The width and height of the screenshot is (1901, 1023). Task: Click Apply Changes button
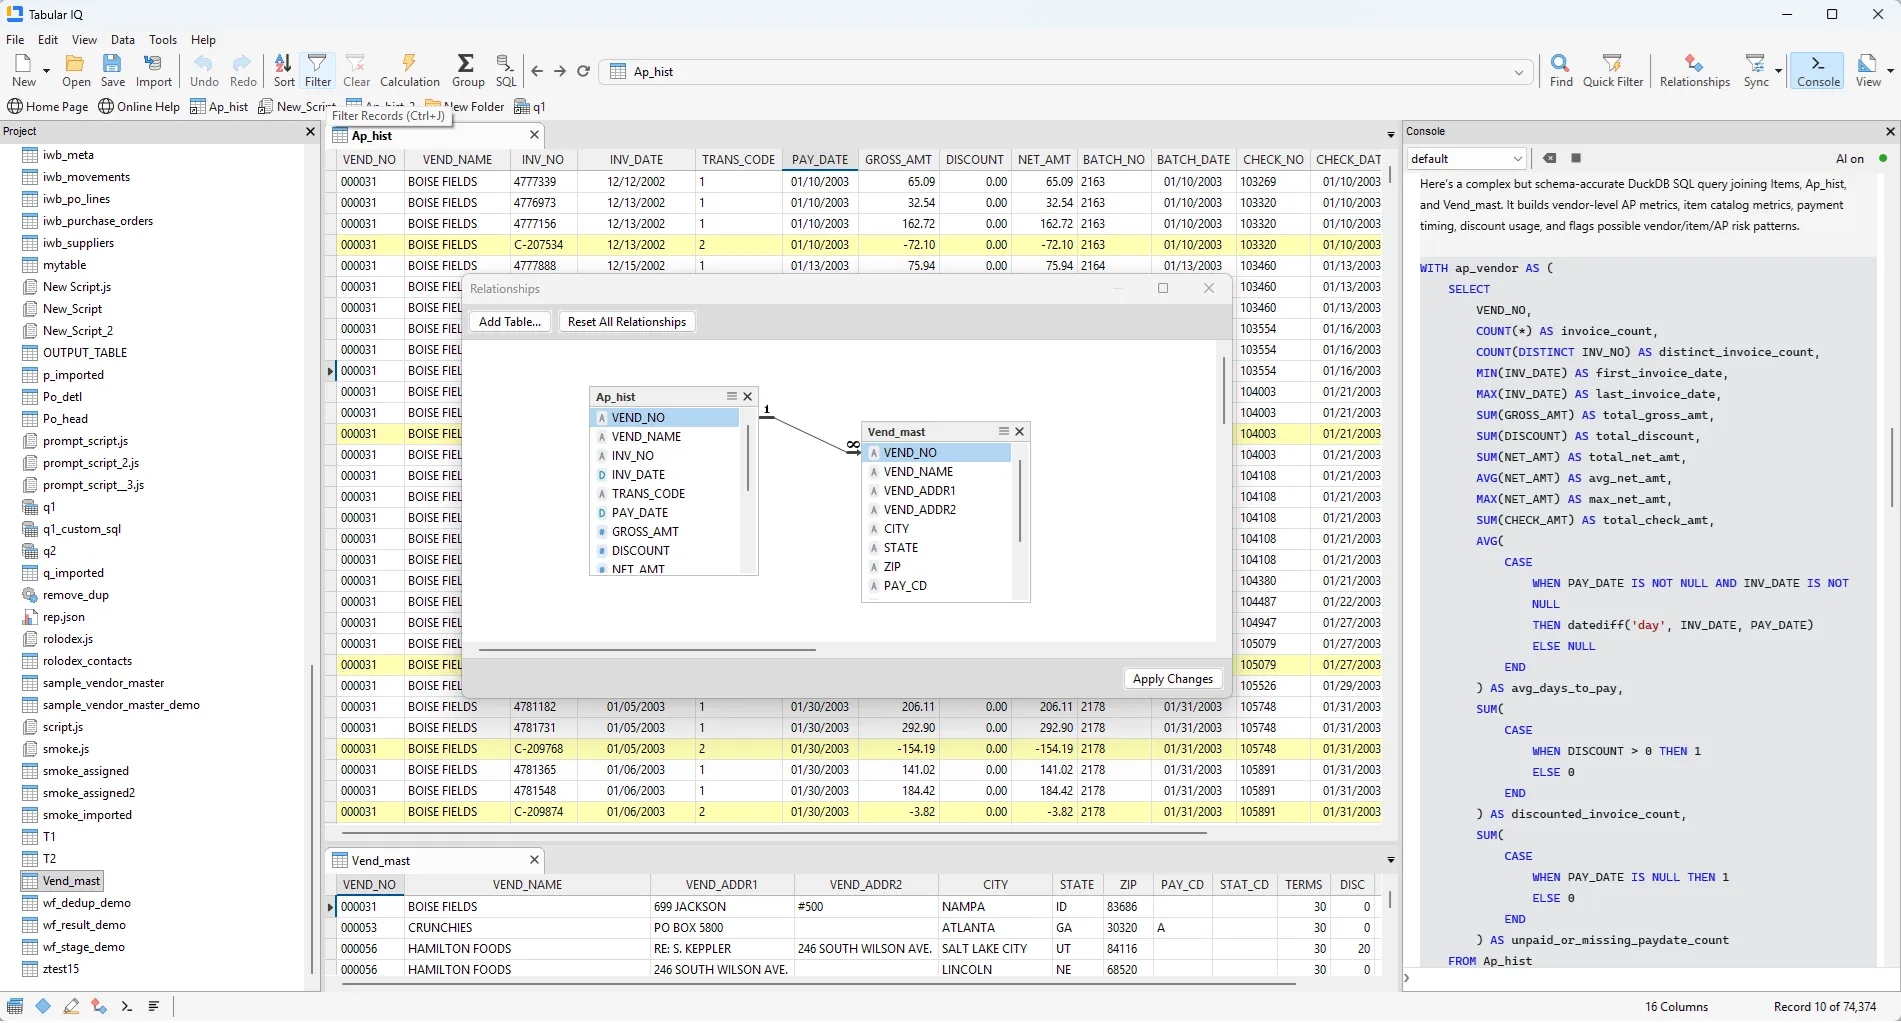pyautogui.click(x=1173, y=679)
